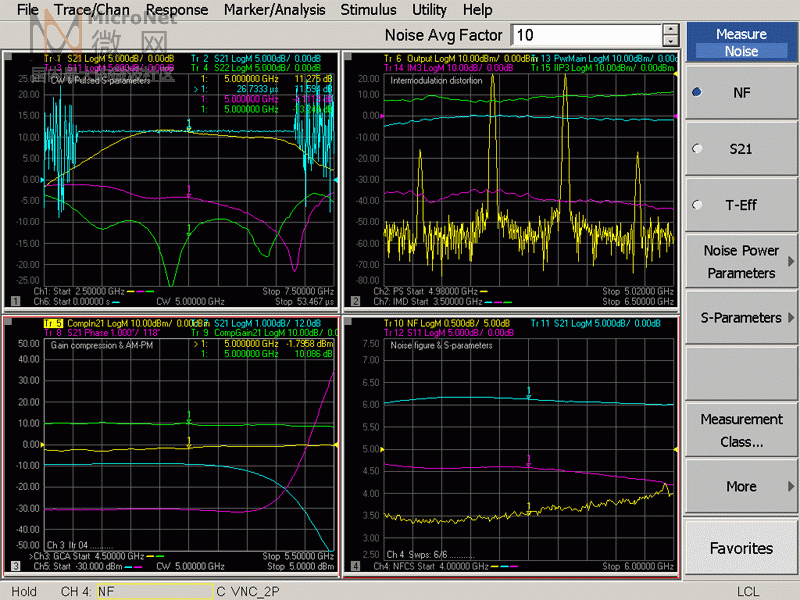
Task: Click the Gain compression & AM-PM title
Action: 102,345
